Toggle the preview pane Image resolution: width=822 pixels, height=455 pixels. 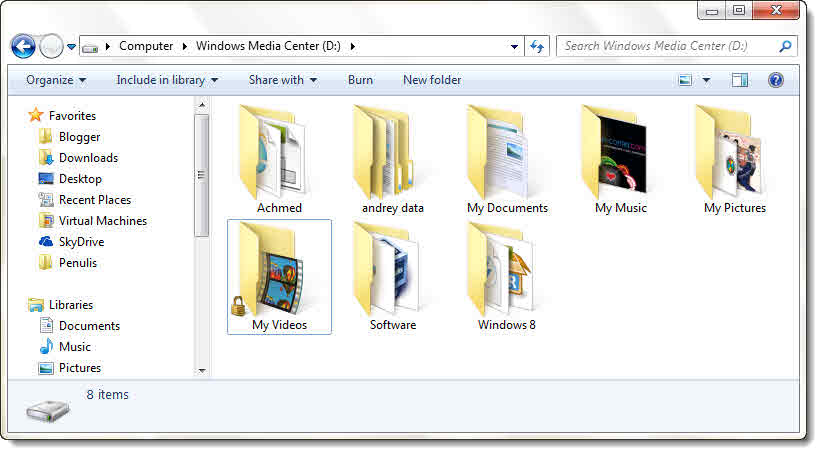[740, 80]
